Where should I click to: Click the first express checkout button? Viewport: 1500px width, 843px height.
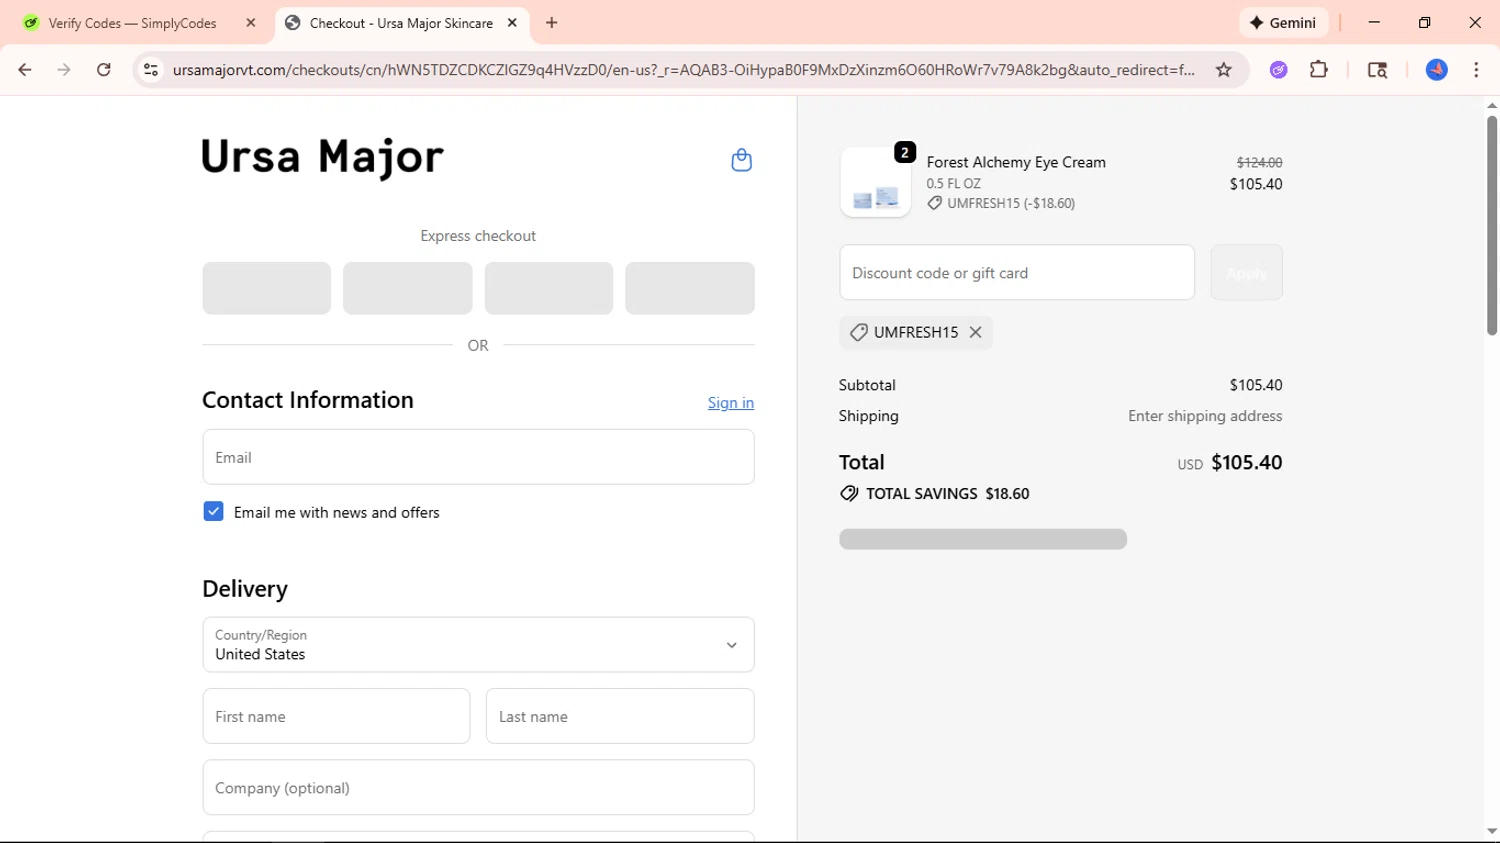click(267, 288)
